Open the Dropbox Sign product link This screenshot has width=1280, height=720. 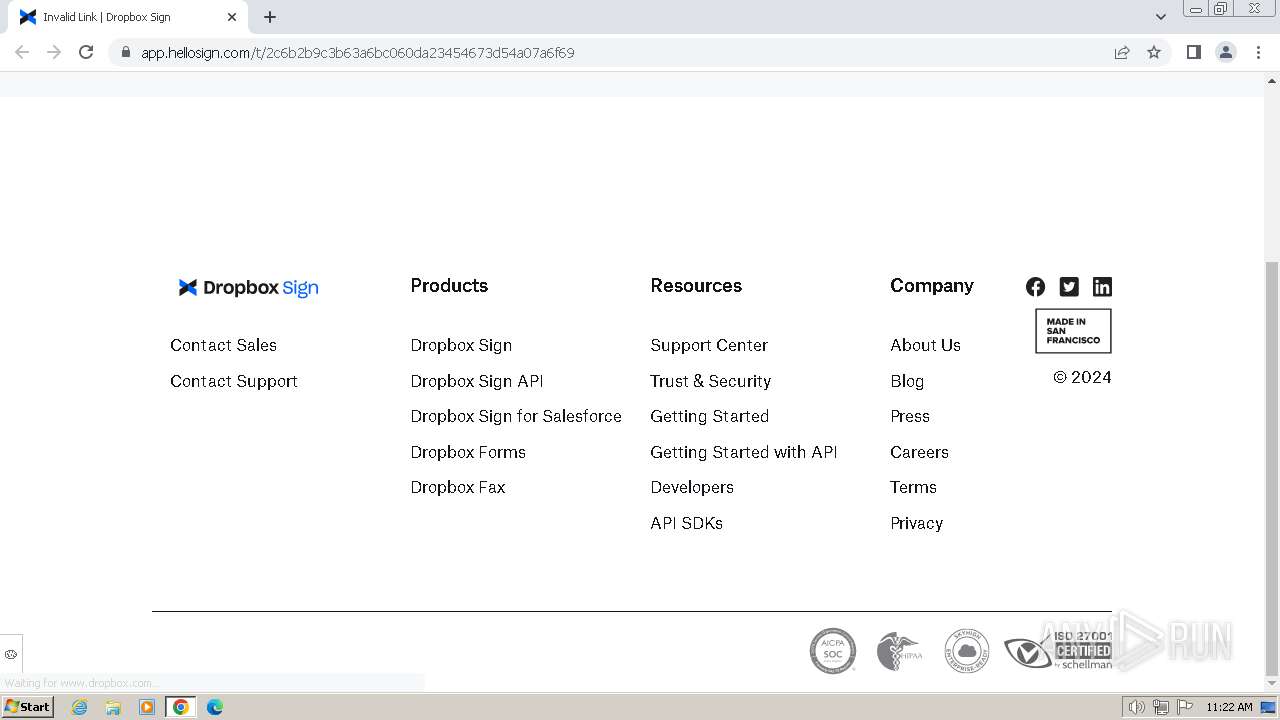[461, 345]
